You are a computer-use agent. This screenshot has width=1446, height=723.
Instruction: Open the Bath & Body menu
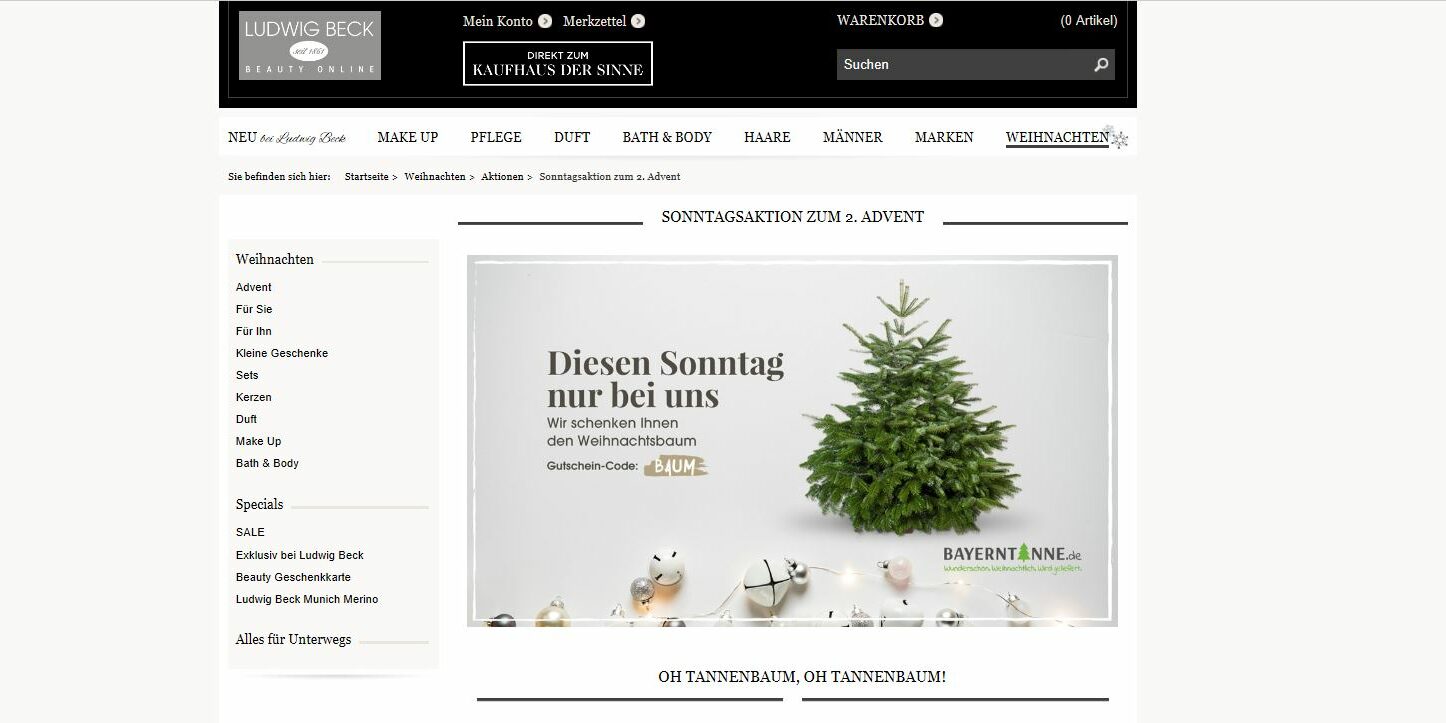(x=667, y=137)
